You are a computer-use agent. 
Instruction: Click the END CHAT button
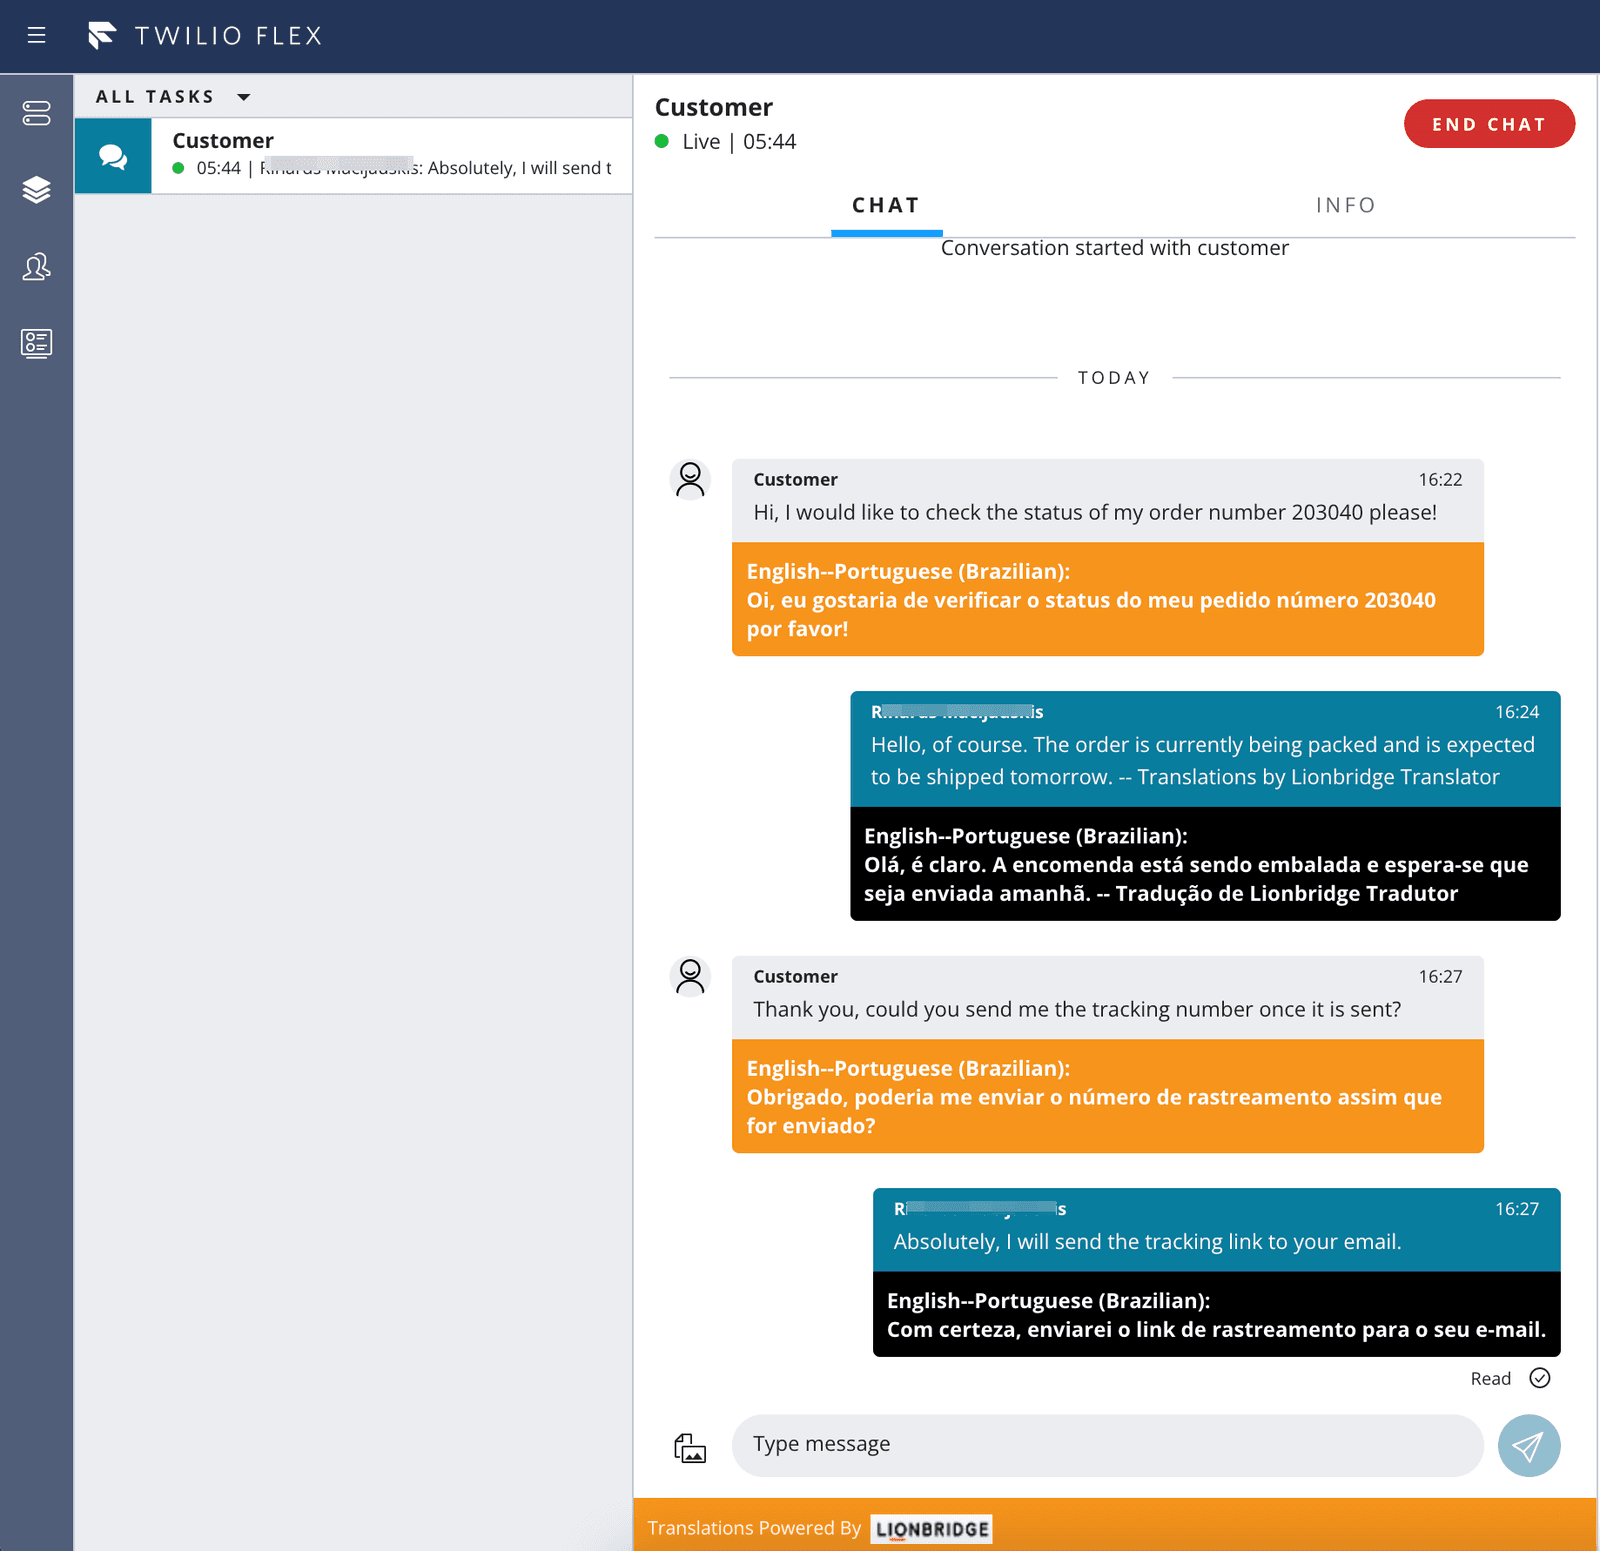click(x=1489, y=124)
